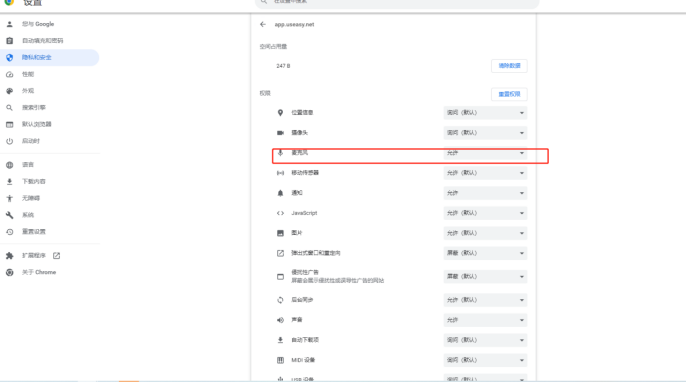Click the settings search field at top
The height and width of the screenshot is (383, 686).
(397, 3)
